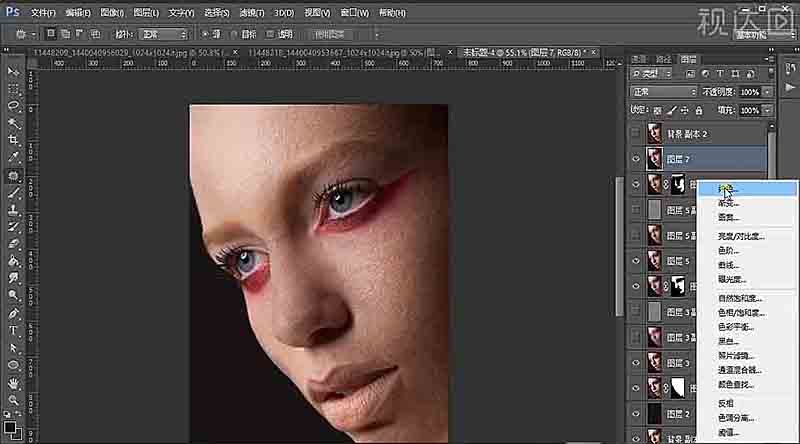Select the Patch healing tool
Screen dimensions: 800x444
(13, 176)
